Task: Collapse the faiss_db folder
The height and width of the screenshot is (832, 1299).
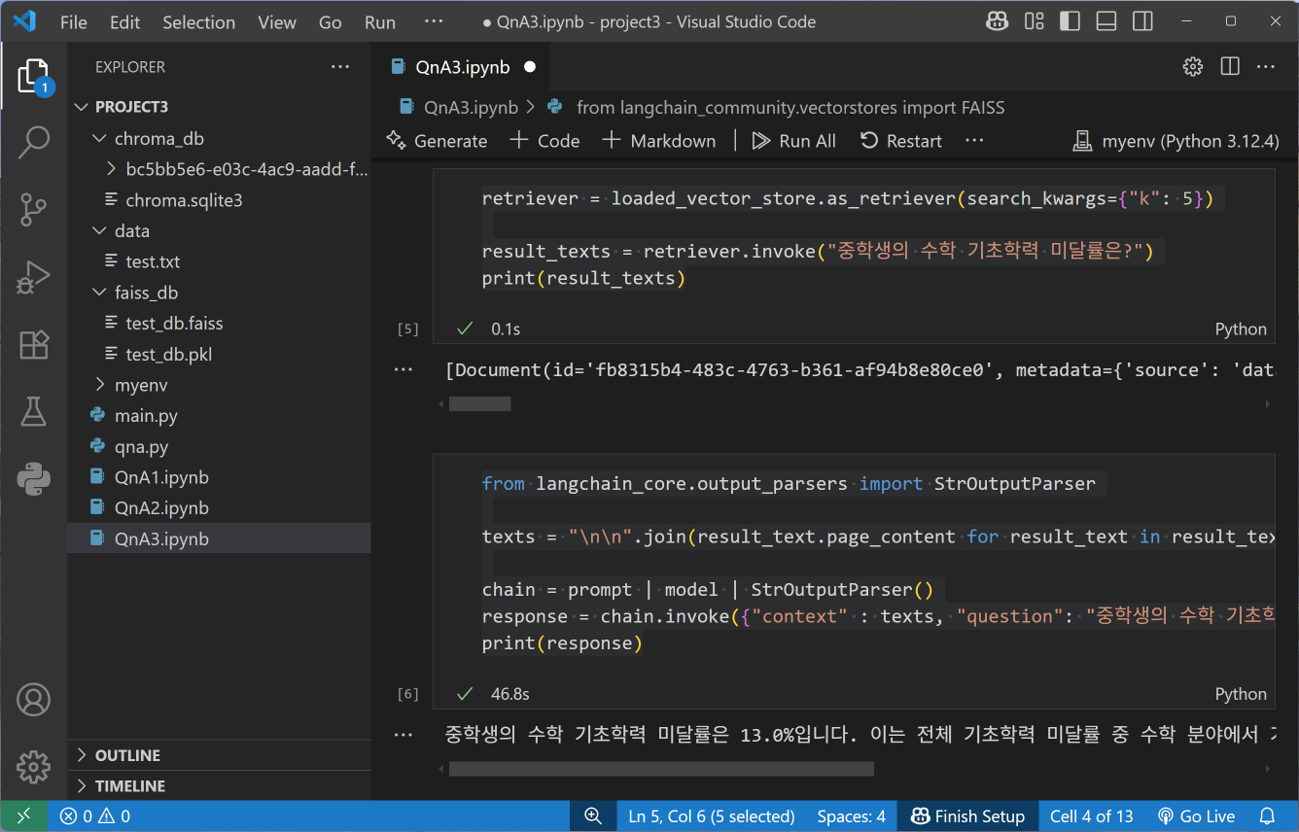Action: [219, 292]
